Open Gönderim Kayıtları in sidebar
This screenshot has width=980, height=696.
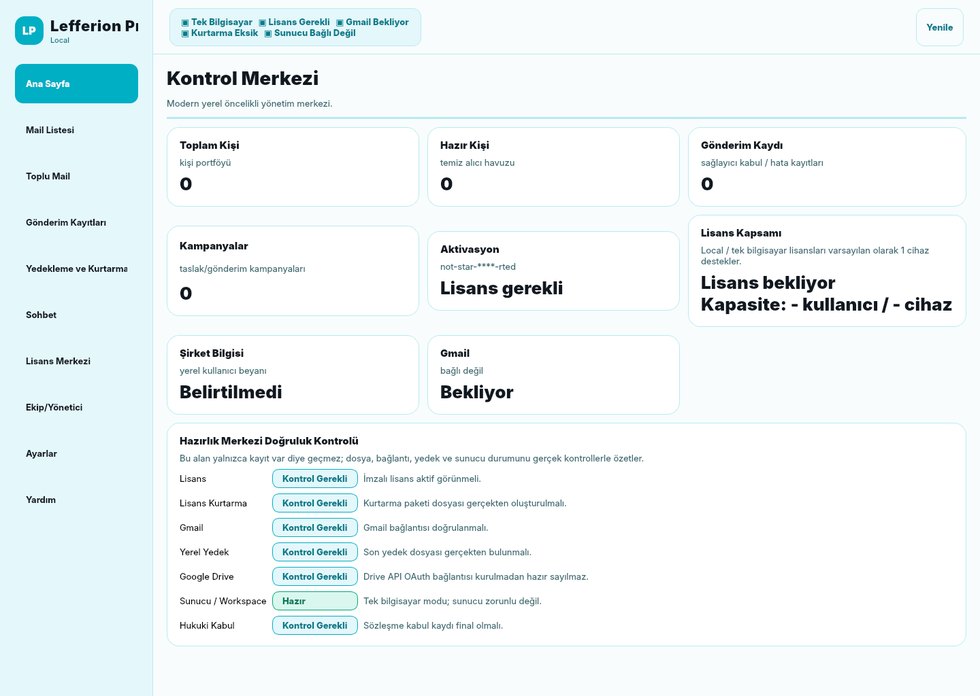(x=76, y=222)
